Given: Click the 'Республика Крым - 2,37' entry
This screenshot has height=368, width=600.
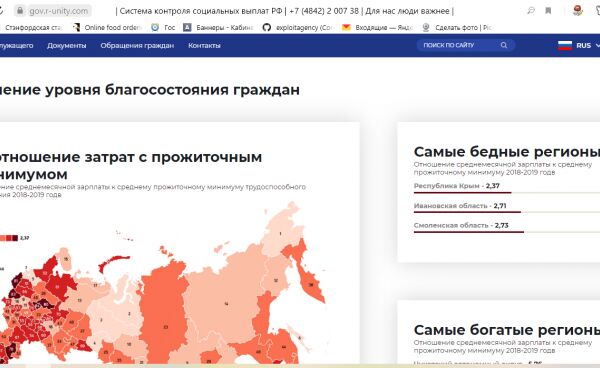Looking at the screenshot, I should 457,186.
